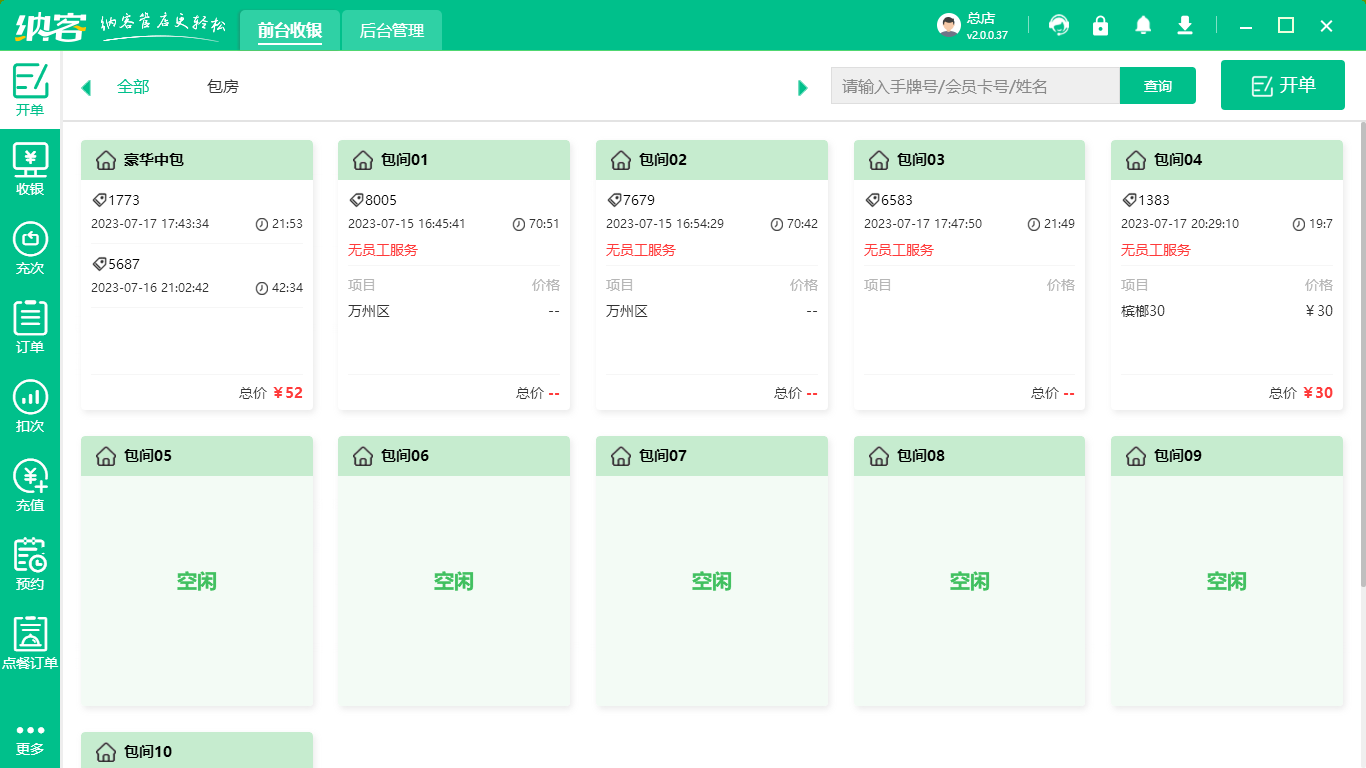Open the idle room 包间07 card
The image size is (1366, 768).
(712, 581)
